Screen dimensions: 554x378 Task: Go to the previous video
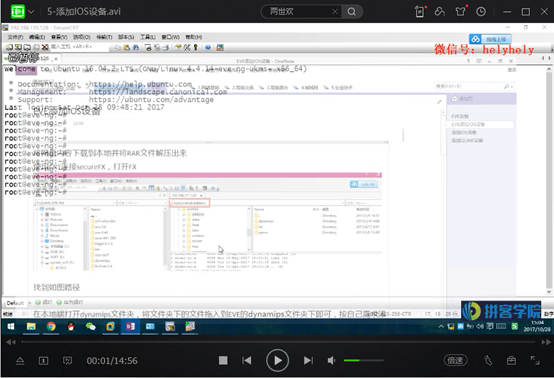(x=247, y=360)
